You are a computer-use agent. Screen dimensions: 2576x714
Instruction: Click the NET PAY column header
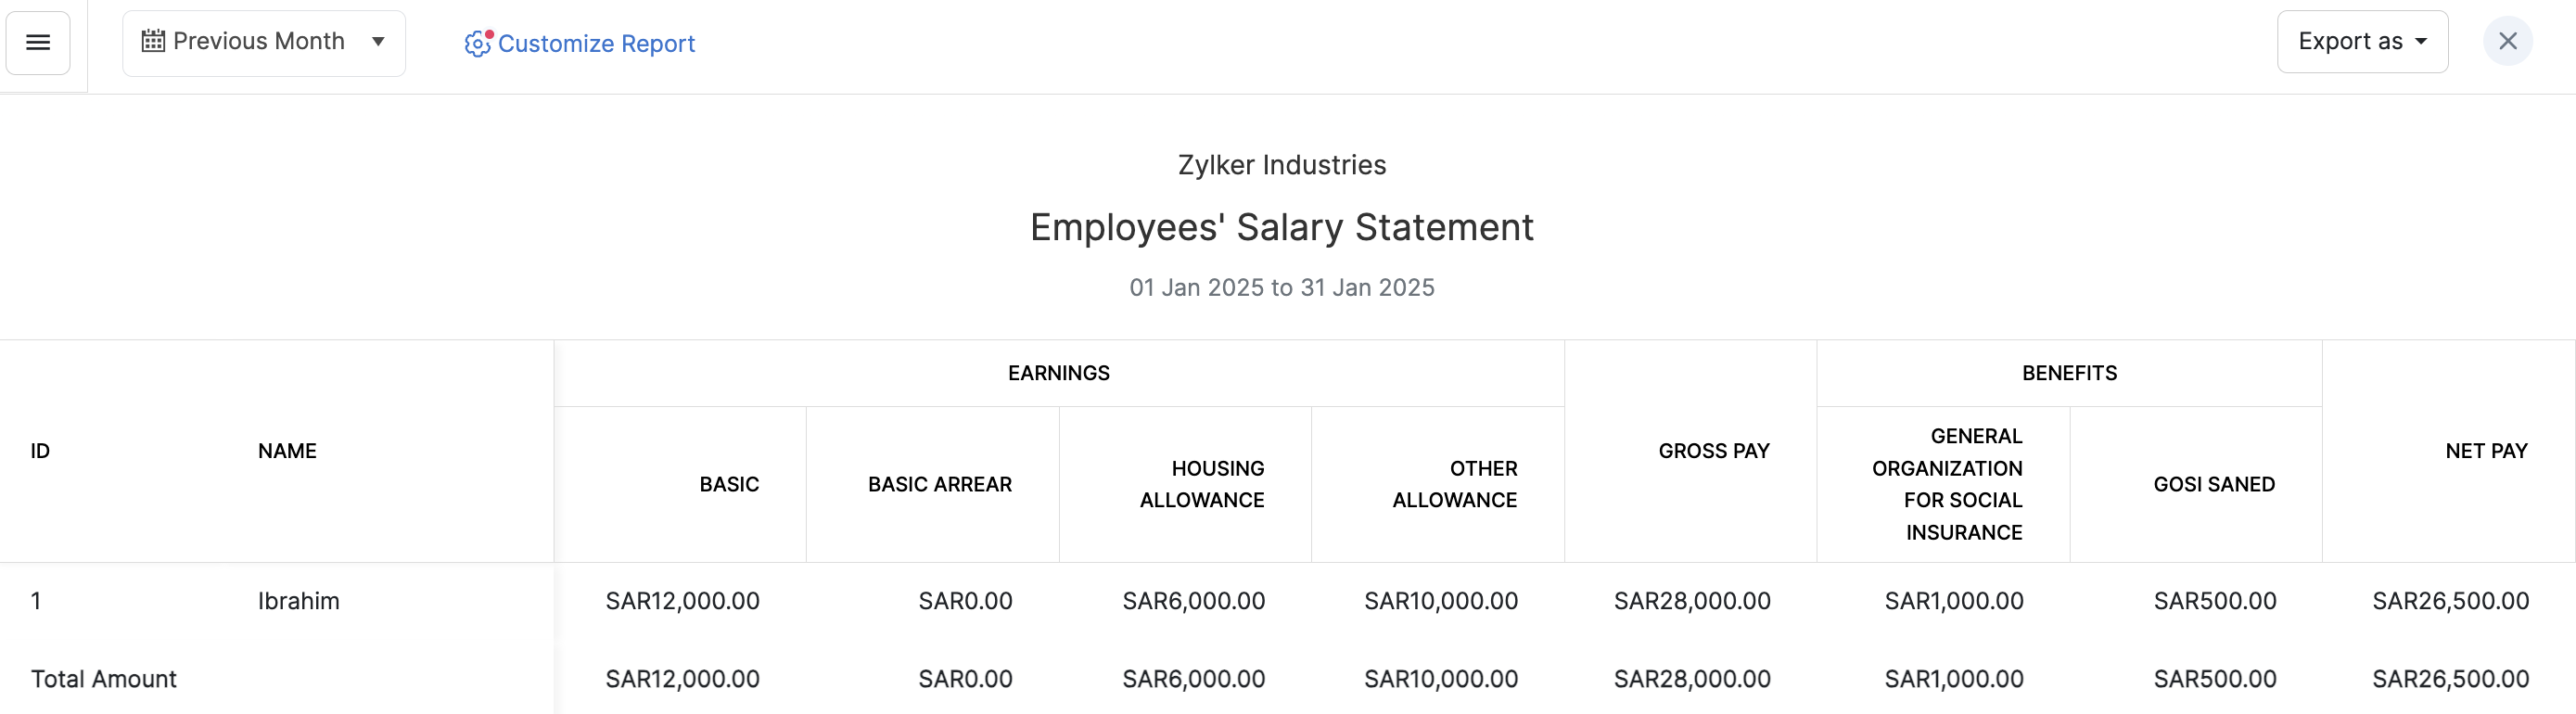point(2485,451)
